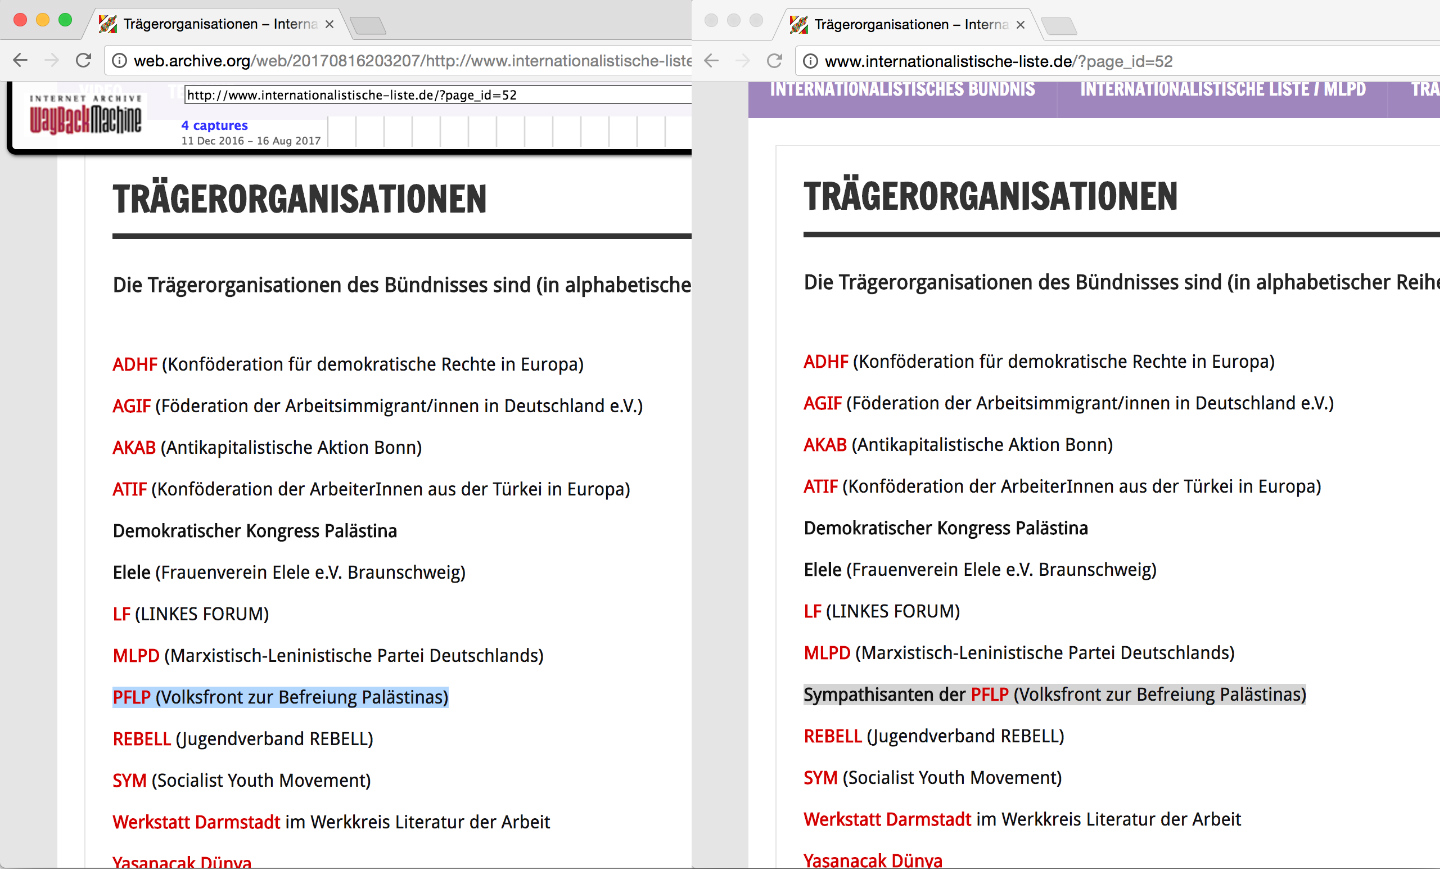
Task: Open MLPD link in right window
Action: (827, 653)
